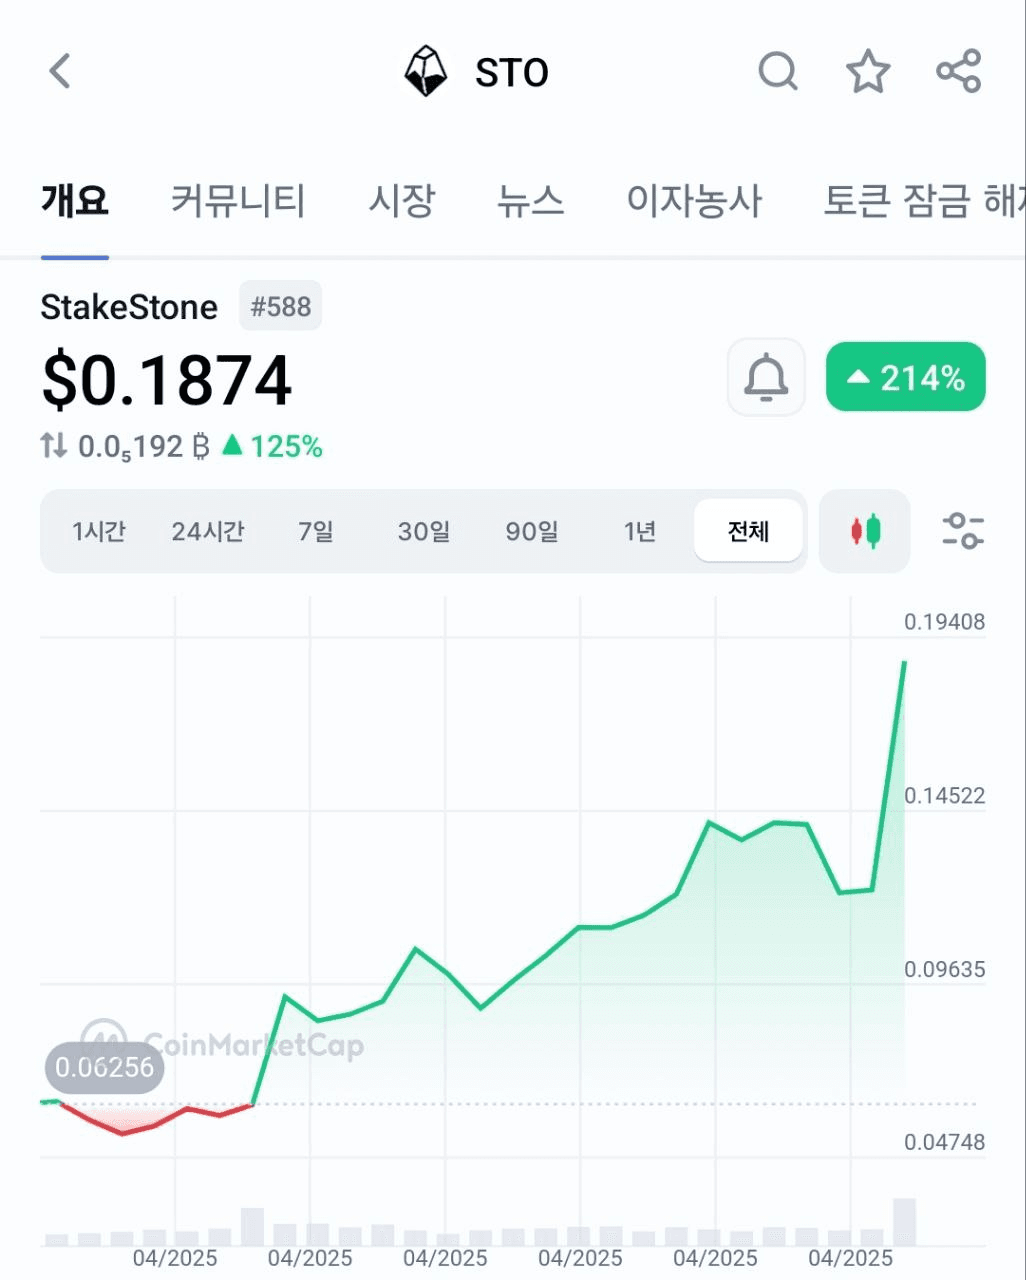Switch to the 뉴스 tab
This screenshot has height=1280, width=1026.
point(531,201)
